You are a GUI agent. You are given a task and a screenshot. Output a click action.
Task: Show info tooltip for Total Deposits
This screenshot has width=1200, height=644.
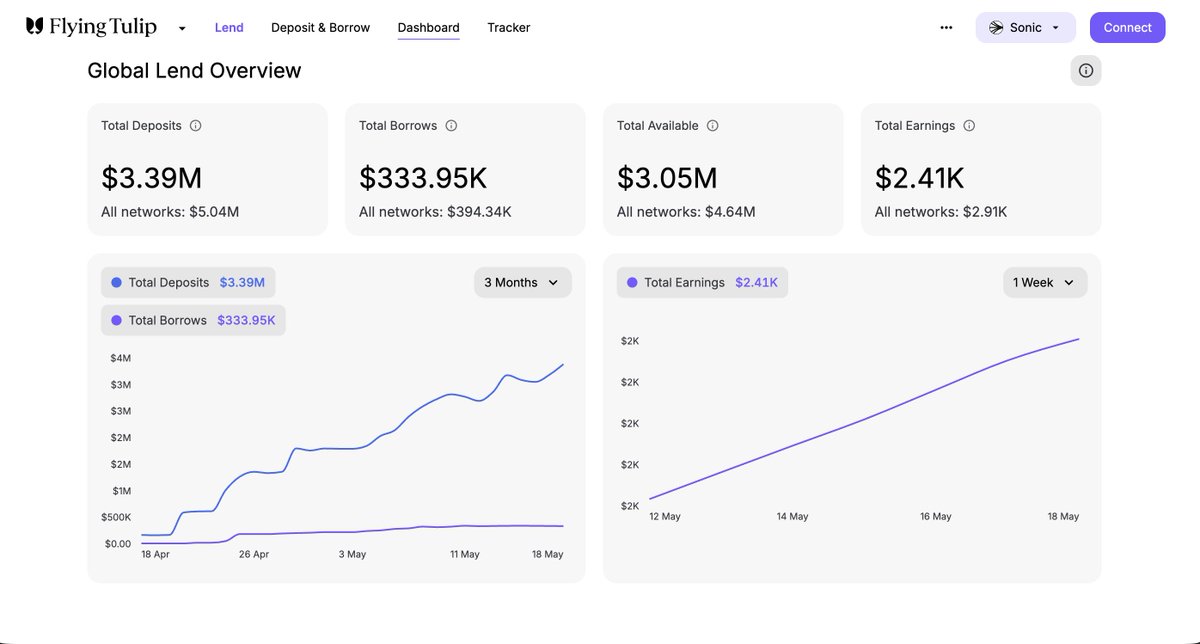coord(196,126)
